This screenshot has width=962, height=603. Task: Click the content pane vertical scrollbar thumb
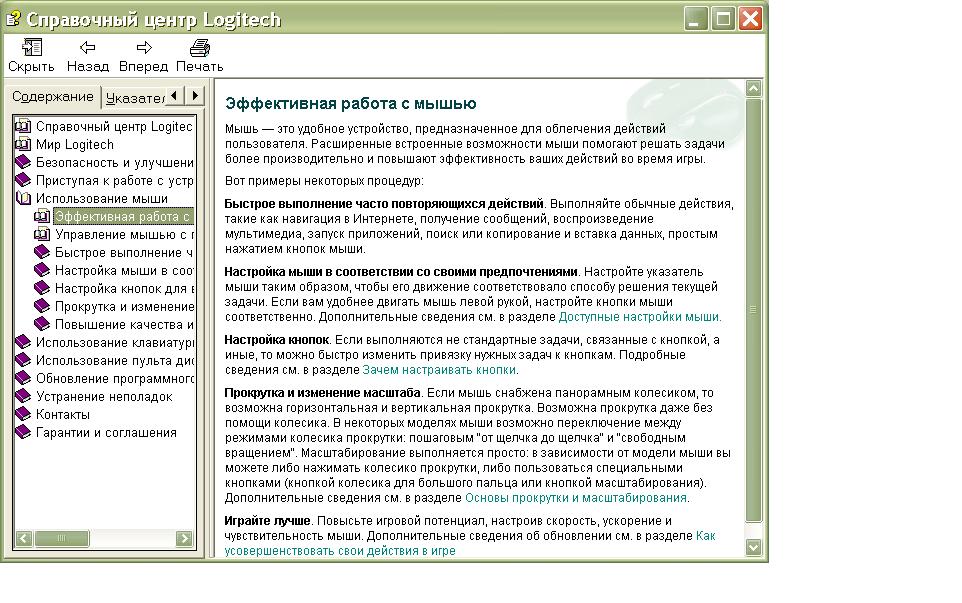pyautogui.click(x=753, y=310)
